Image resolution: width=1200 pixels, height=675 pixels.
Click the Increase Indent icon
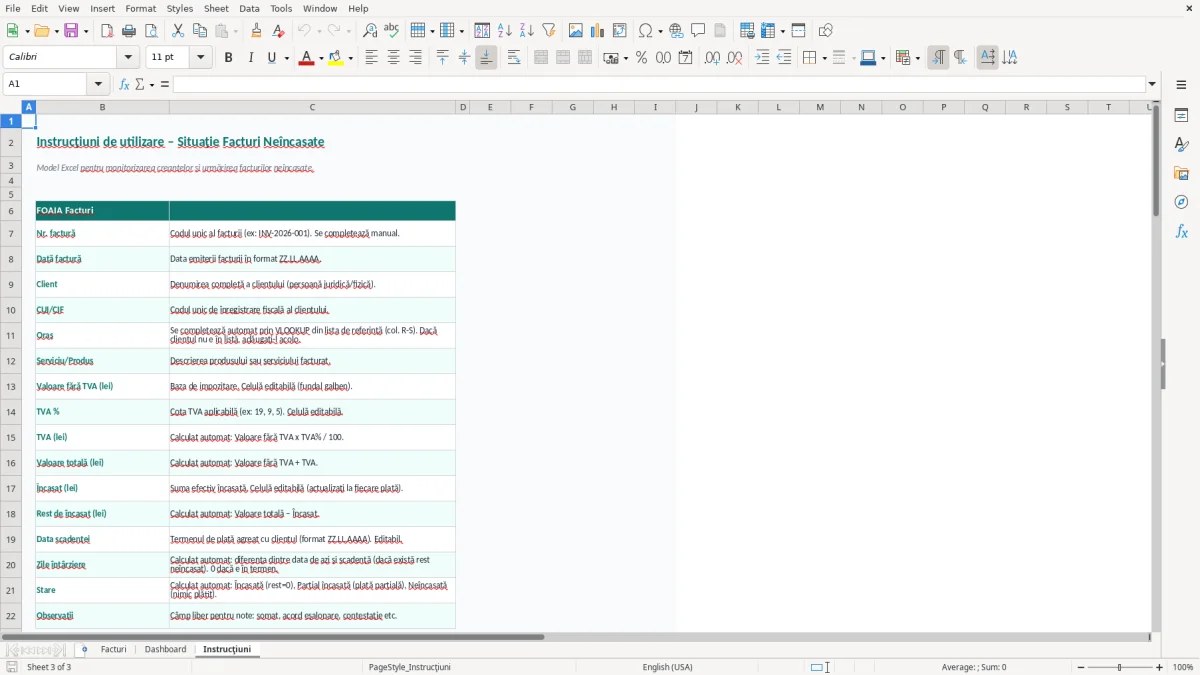coord(762,58)
